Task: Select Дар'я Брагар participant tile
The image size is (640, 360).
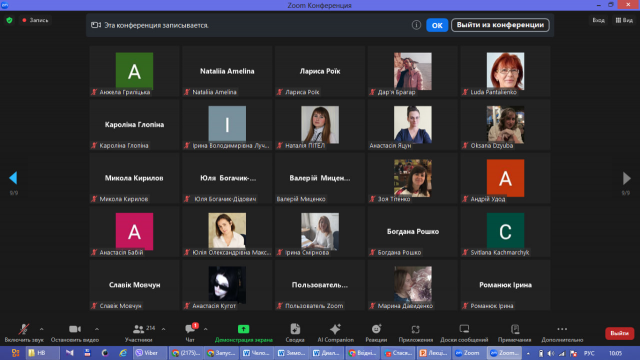Action: pos(413,71)
